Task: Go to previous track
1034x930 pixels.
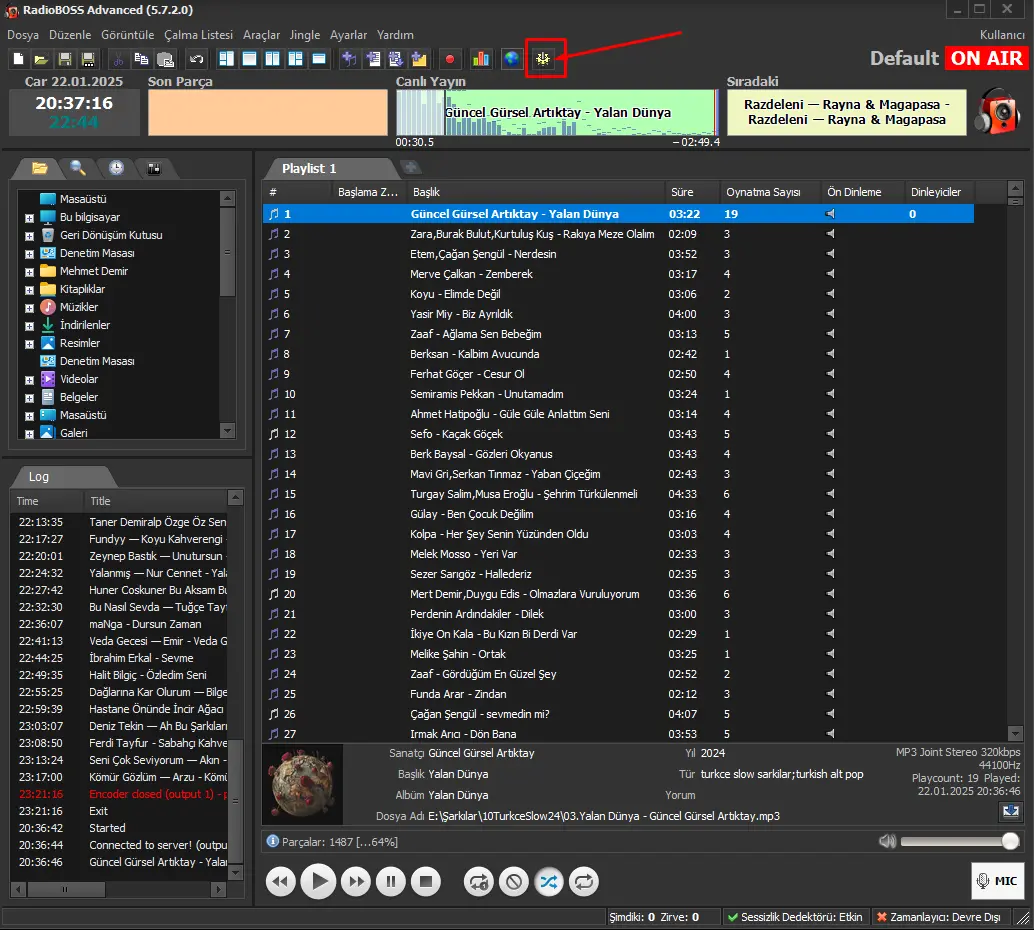Action: pyautogui.click(x=281, y=881)
